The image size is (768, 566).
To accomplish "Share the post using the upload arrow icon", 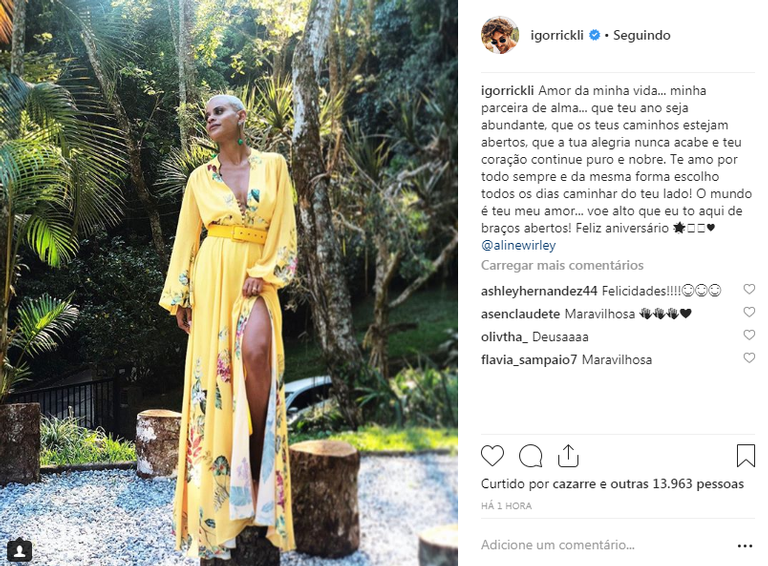I will [568, 455].
